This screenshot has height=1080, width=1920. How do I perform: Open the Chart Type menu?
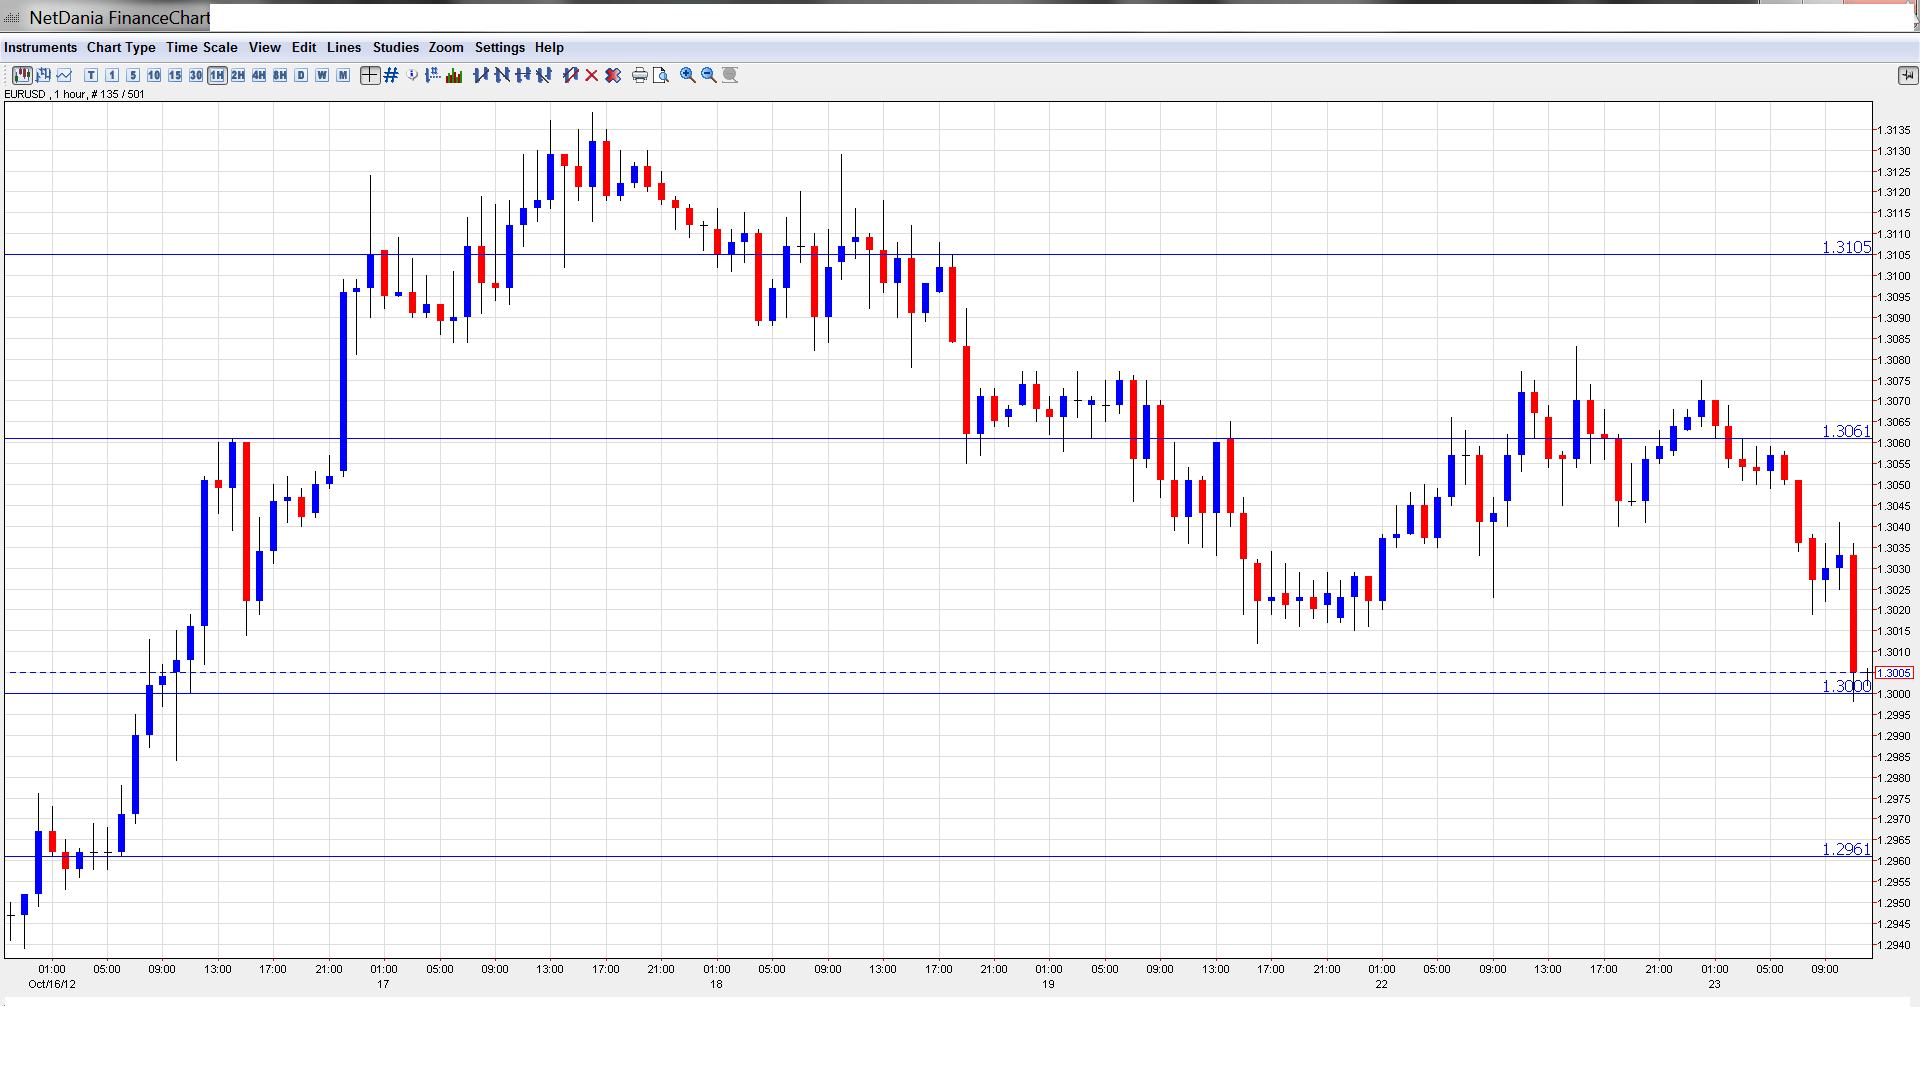pos(121,47)
